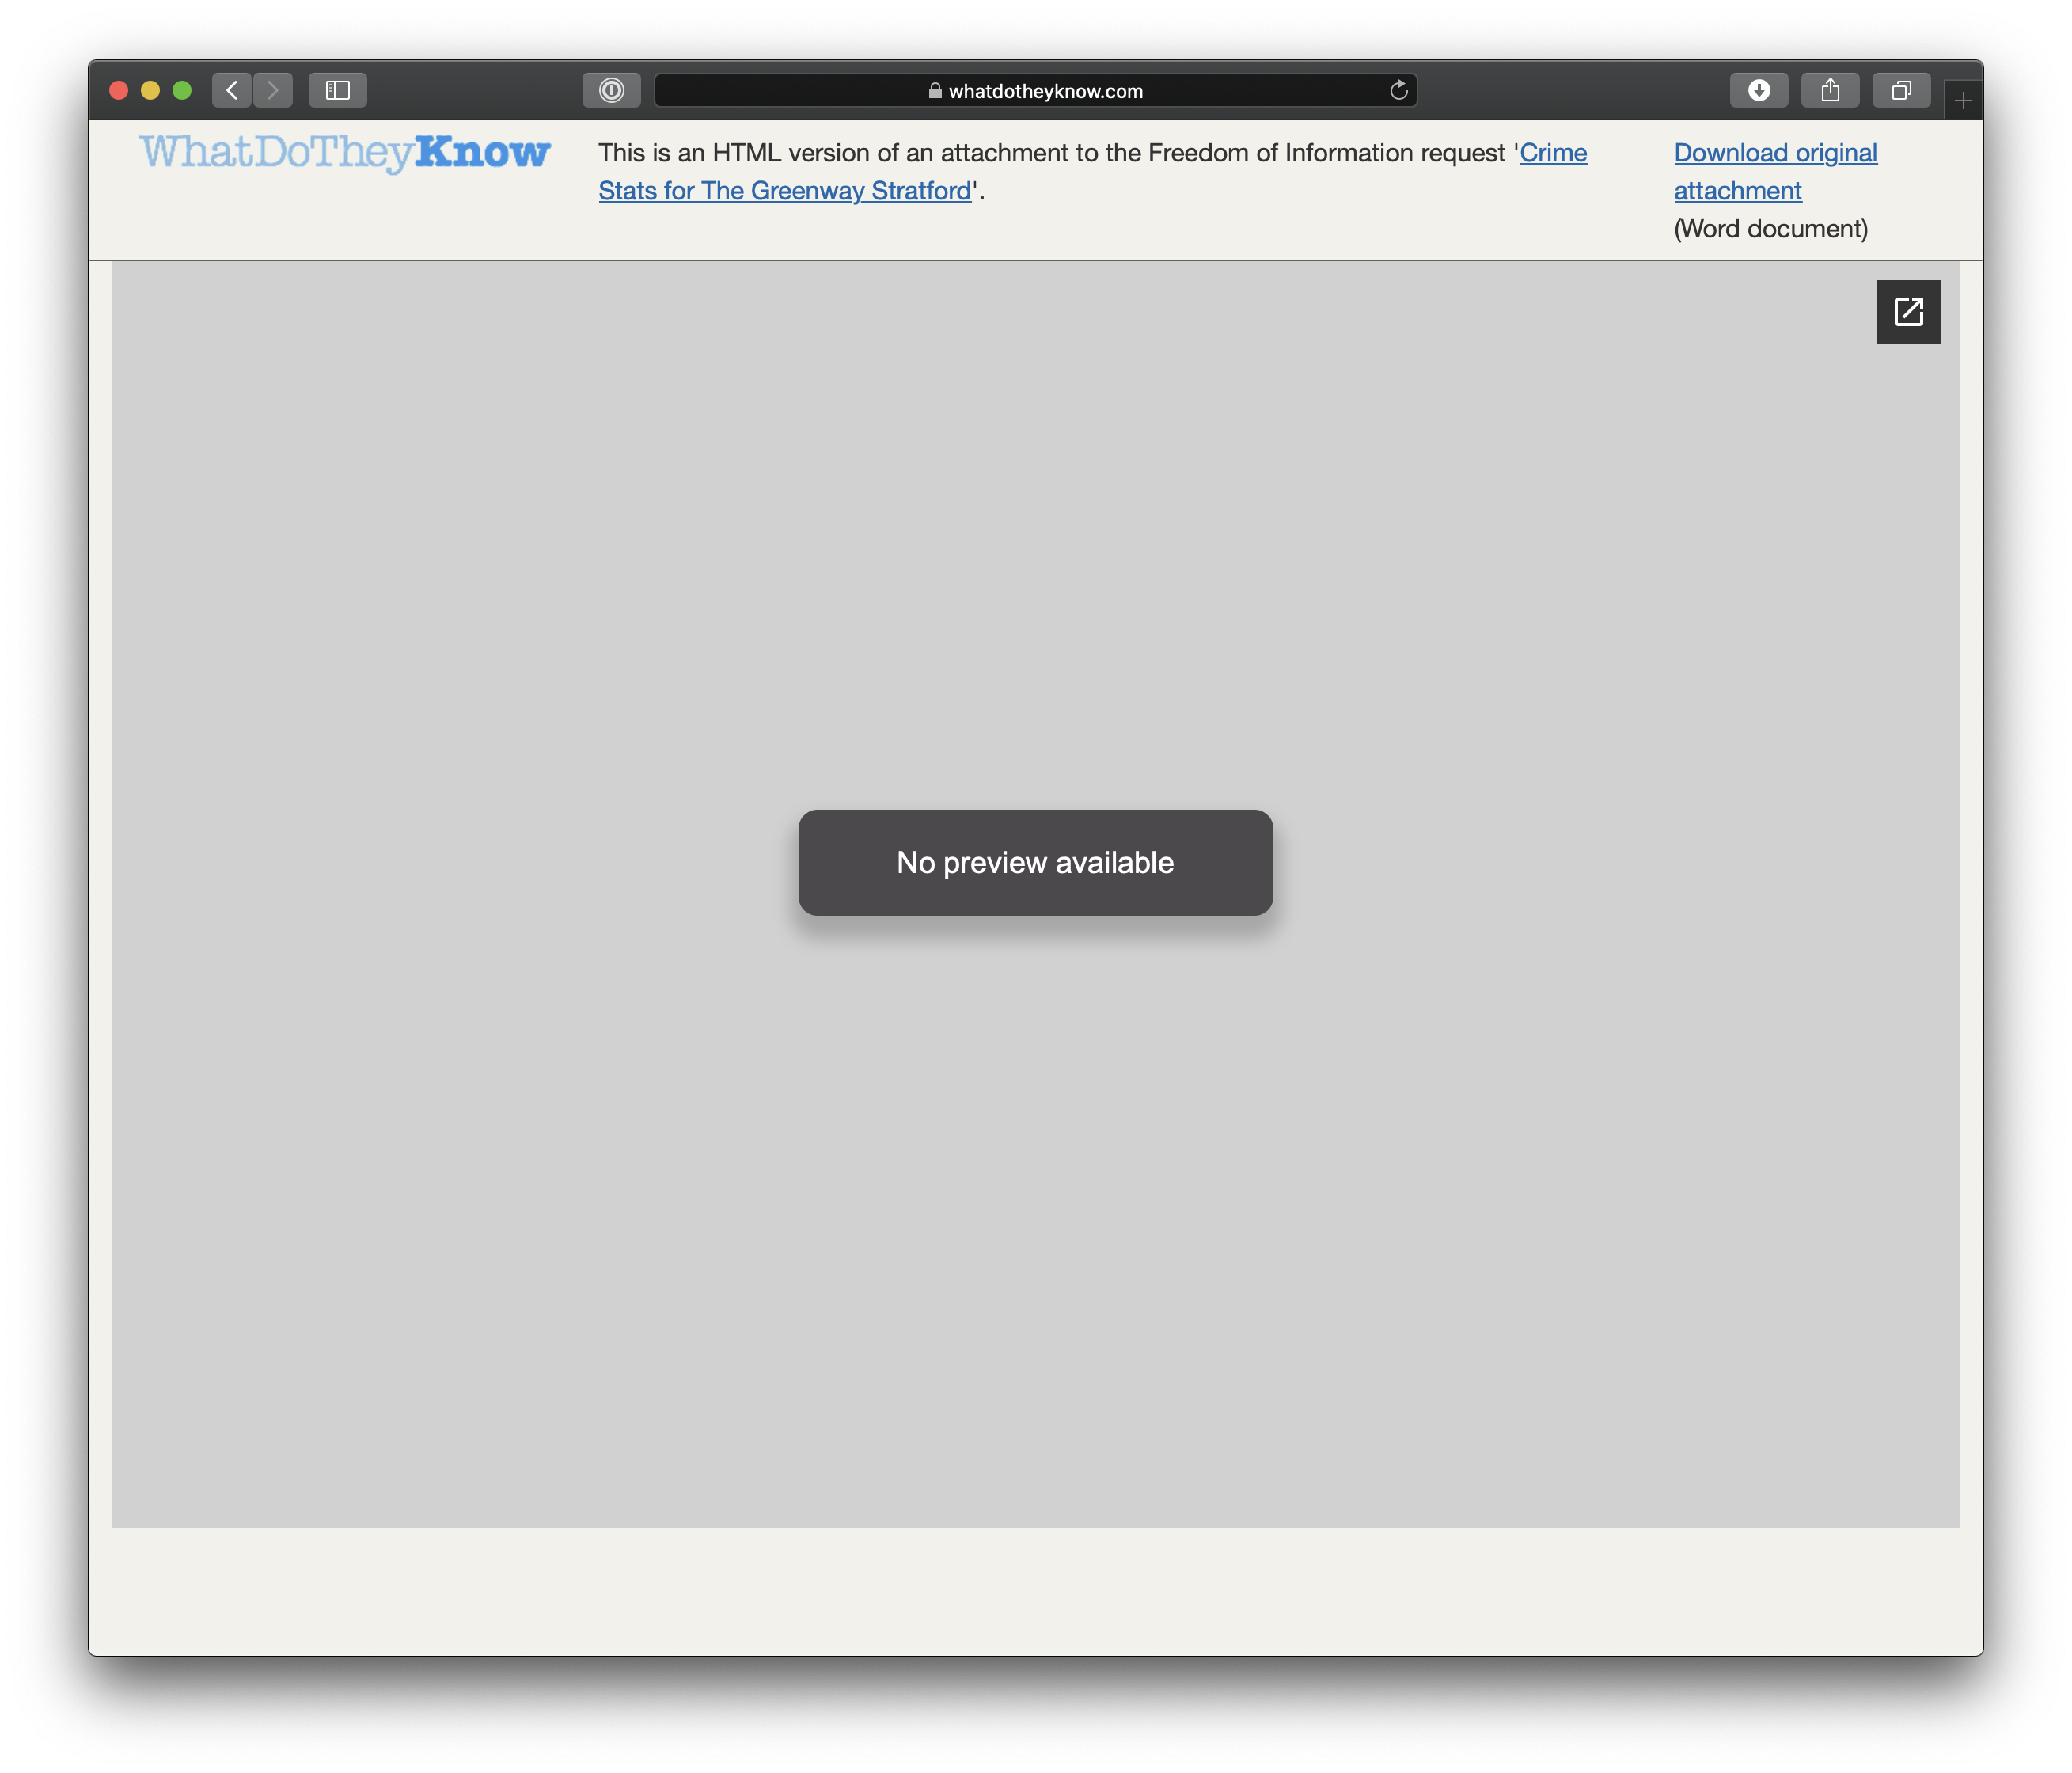
Task: Open the 1Password extension
Action: coord(611,90)
